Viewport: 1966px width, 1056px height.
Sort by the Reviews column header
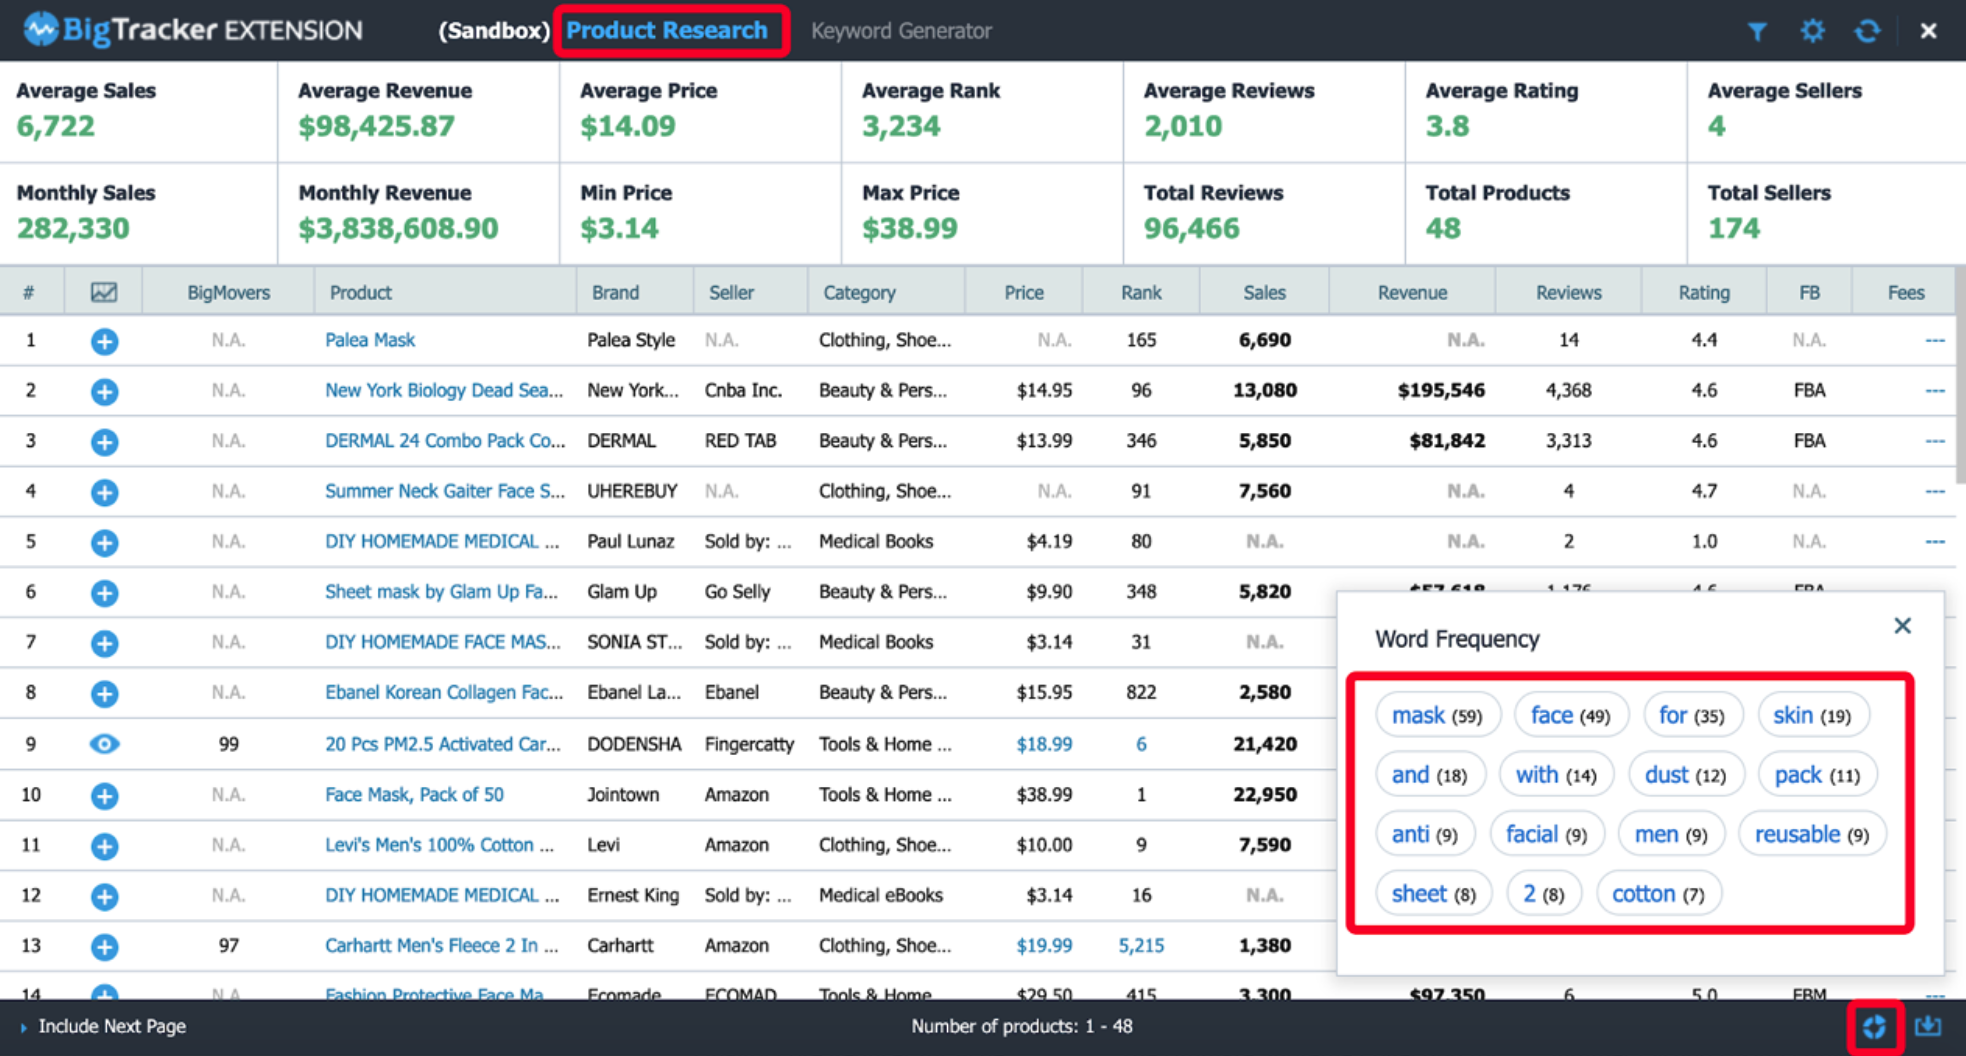coord(1568,292)
